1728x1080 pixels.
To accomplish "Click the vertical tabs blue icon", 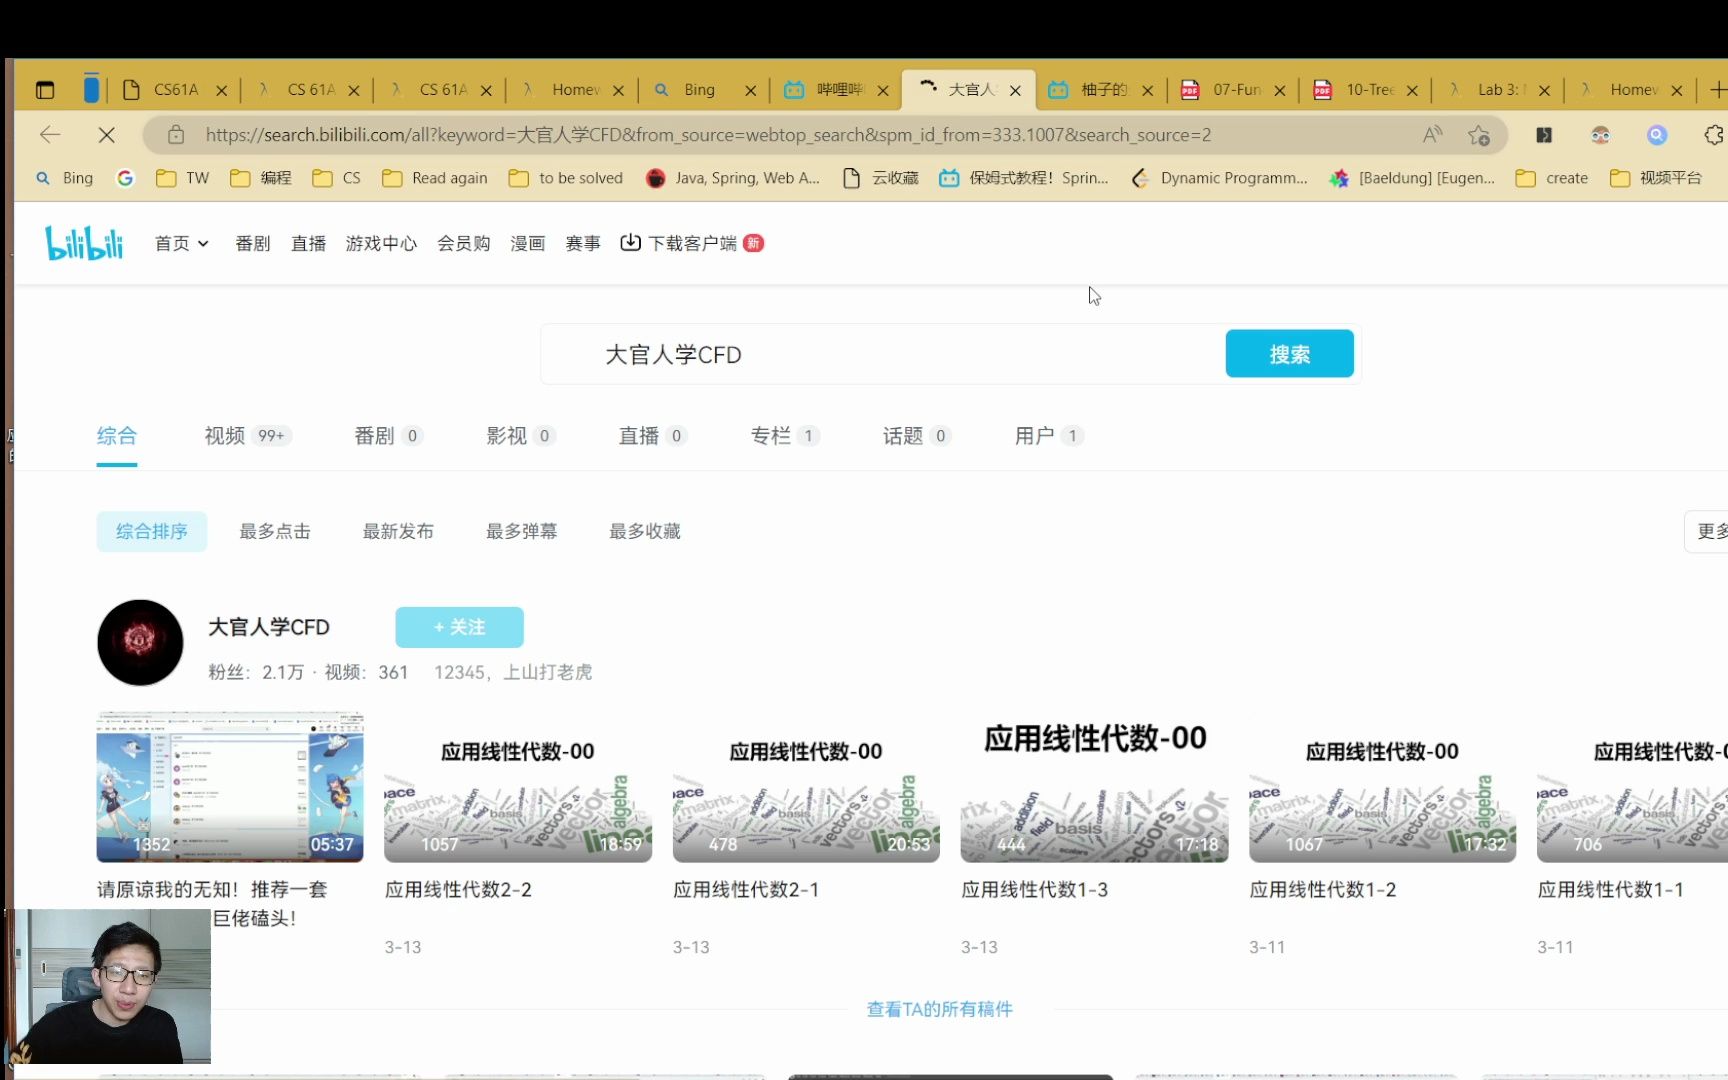I will click(91, 88).
